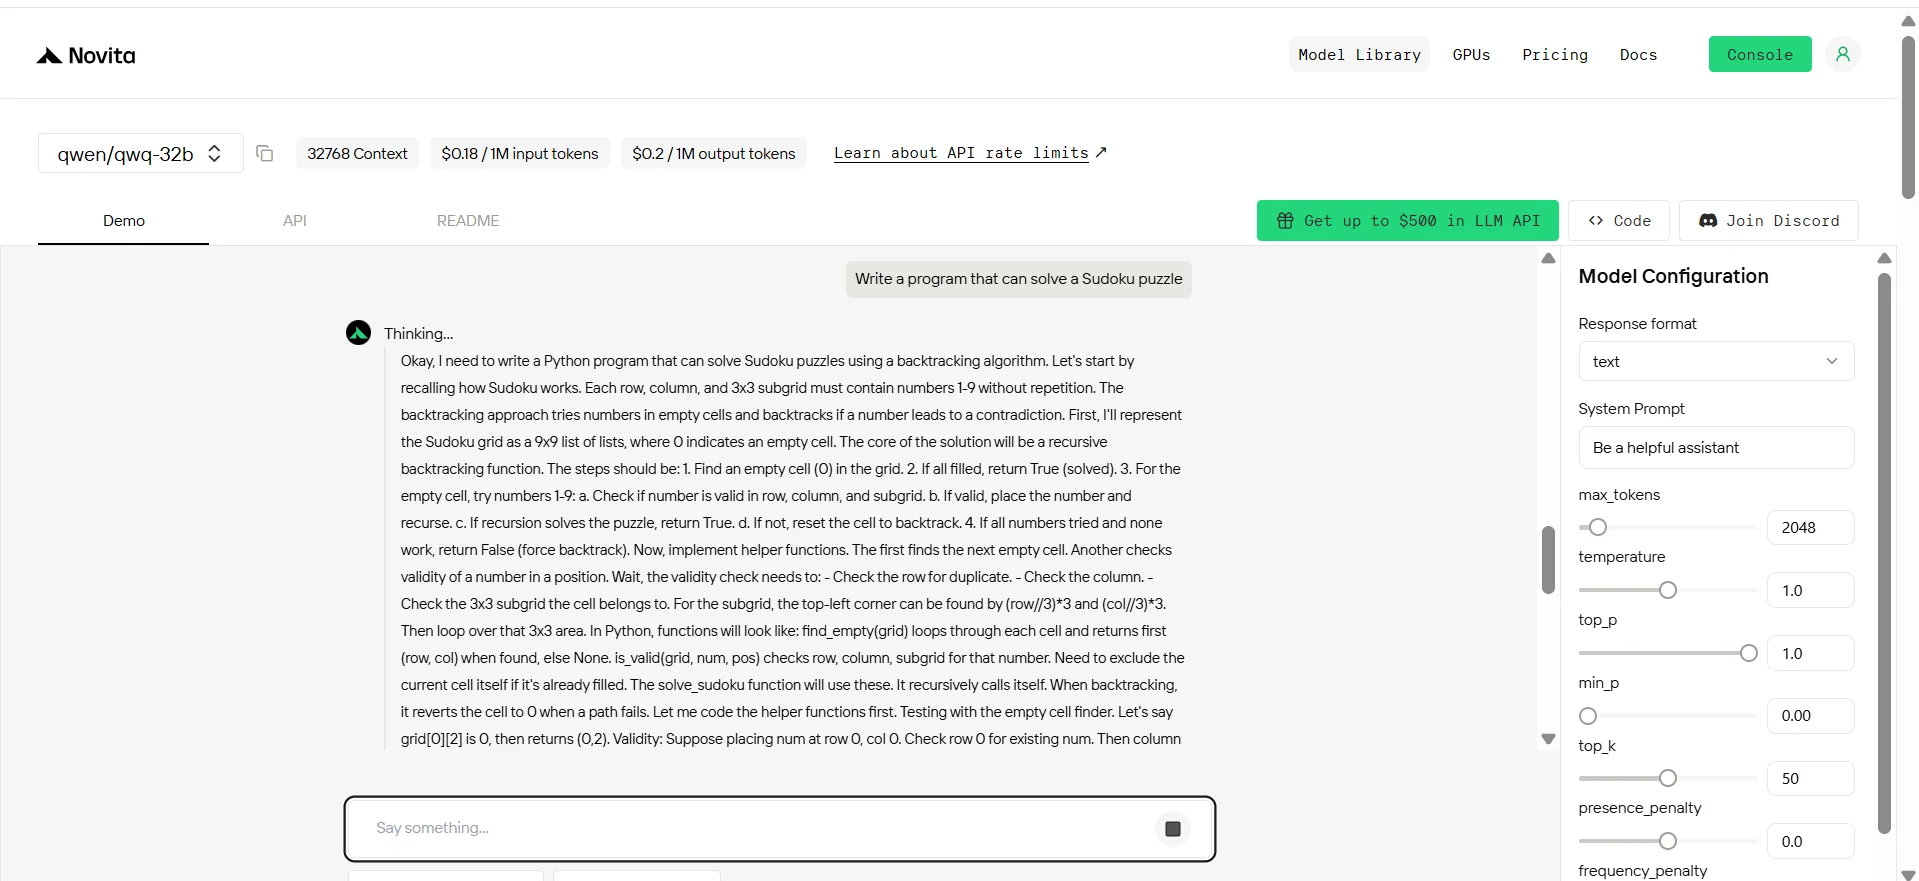Click Get up to $500 in LLM API

[x=1407, y=220]
